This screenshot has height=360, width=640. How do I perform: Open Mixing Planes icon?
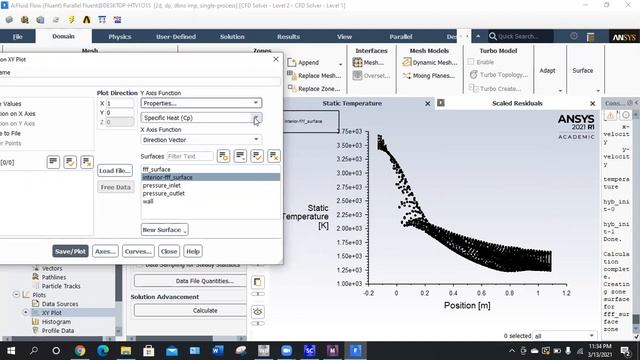pyautogui.click(x=407, y=76)
